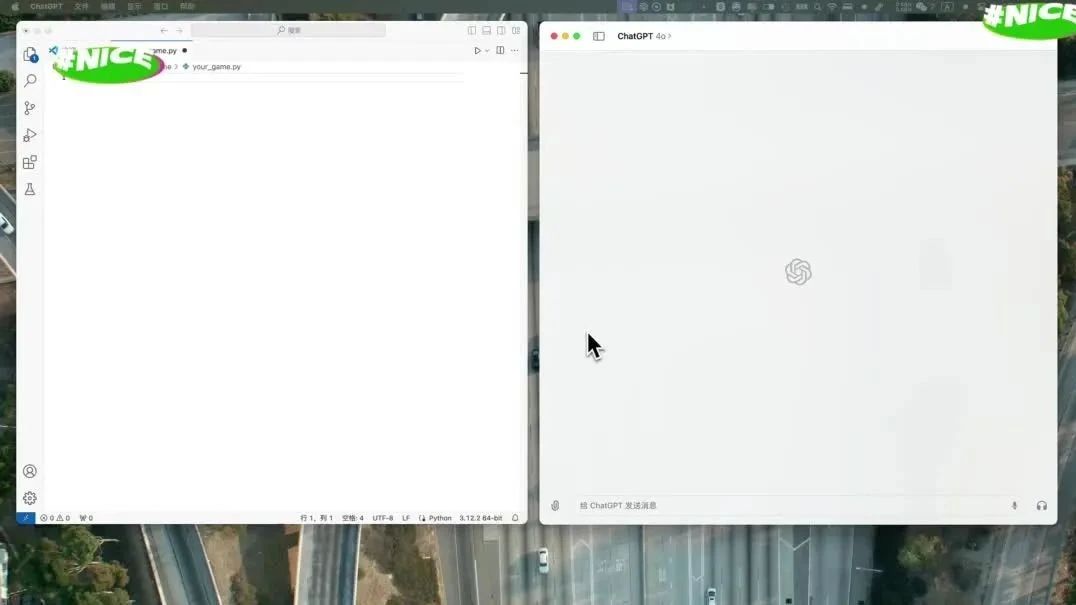
Task: Open notifications bell in VS Code status bar
Action: tap(515, 518)
